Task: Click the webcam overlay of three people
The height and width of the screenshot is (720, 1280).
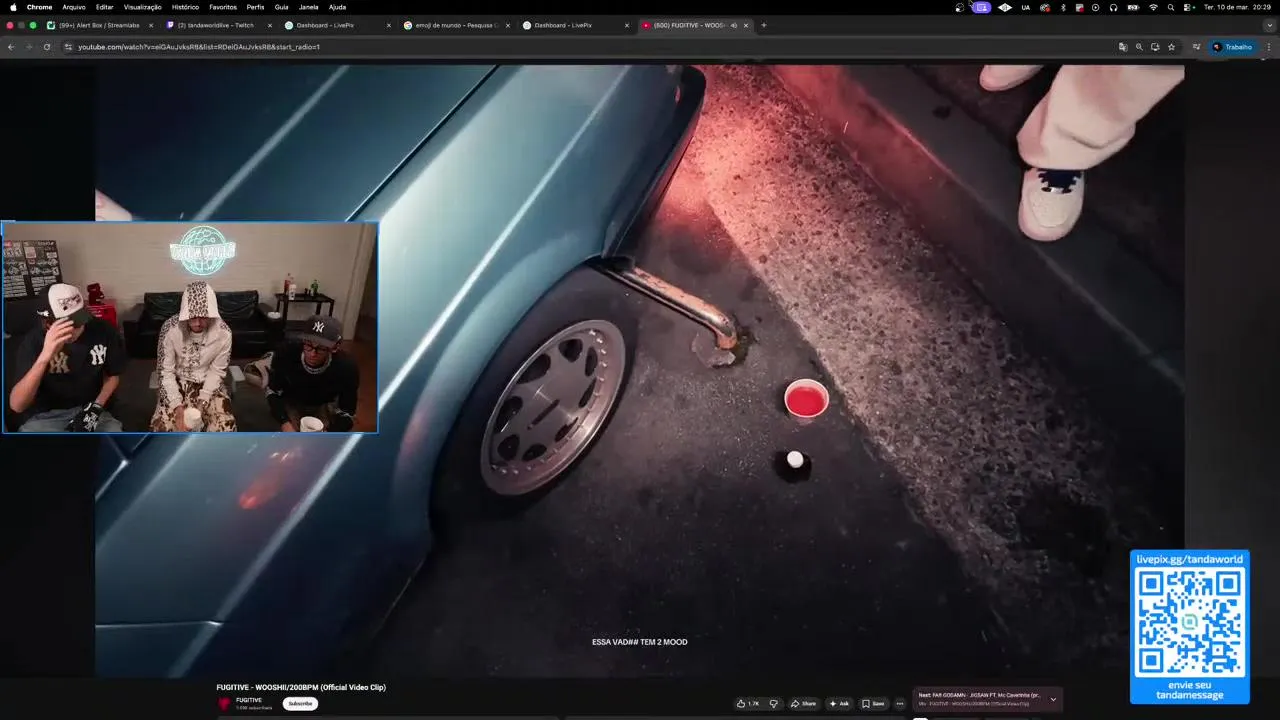Action: [x=190, y=327]
